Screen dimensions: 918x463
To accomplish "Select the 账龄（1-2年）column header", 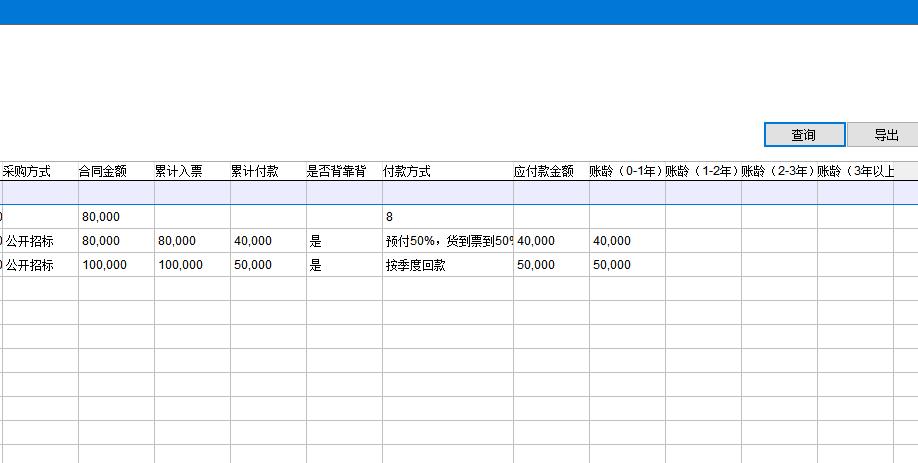I will (702, 171).
